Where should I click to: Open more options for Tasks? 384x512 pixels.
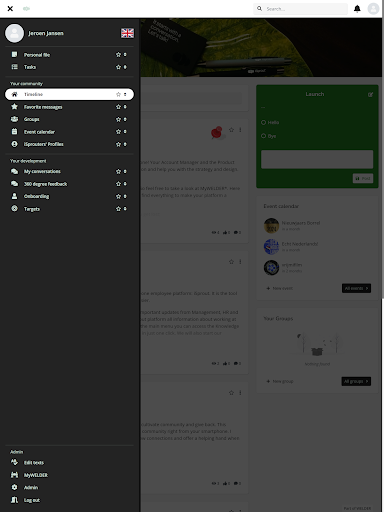pyautogui.click(x=125, y=67)
